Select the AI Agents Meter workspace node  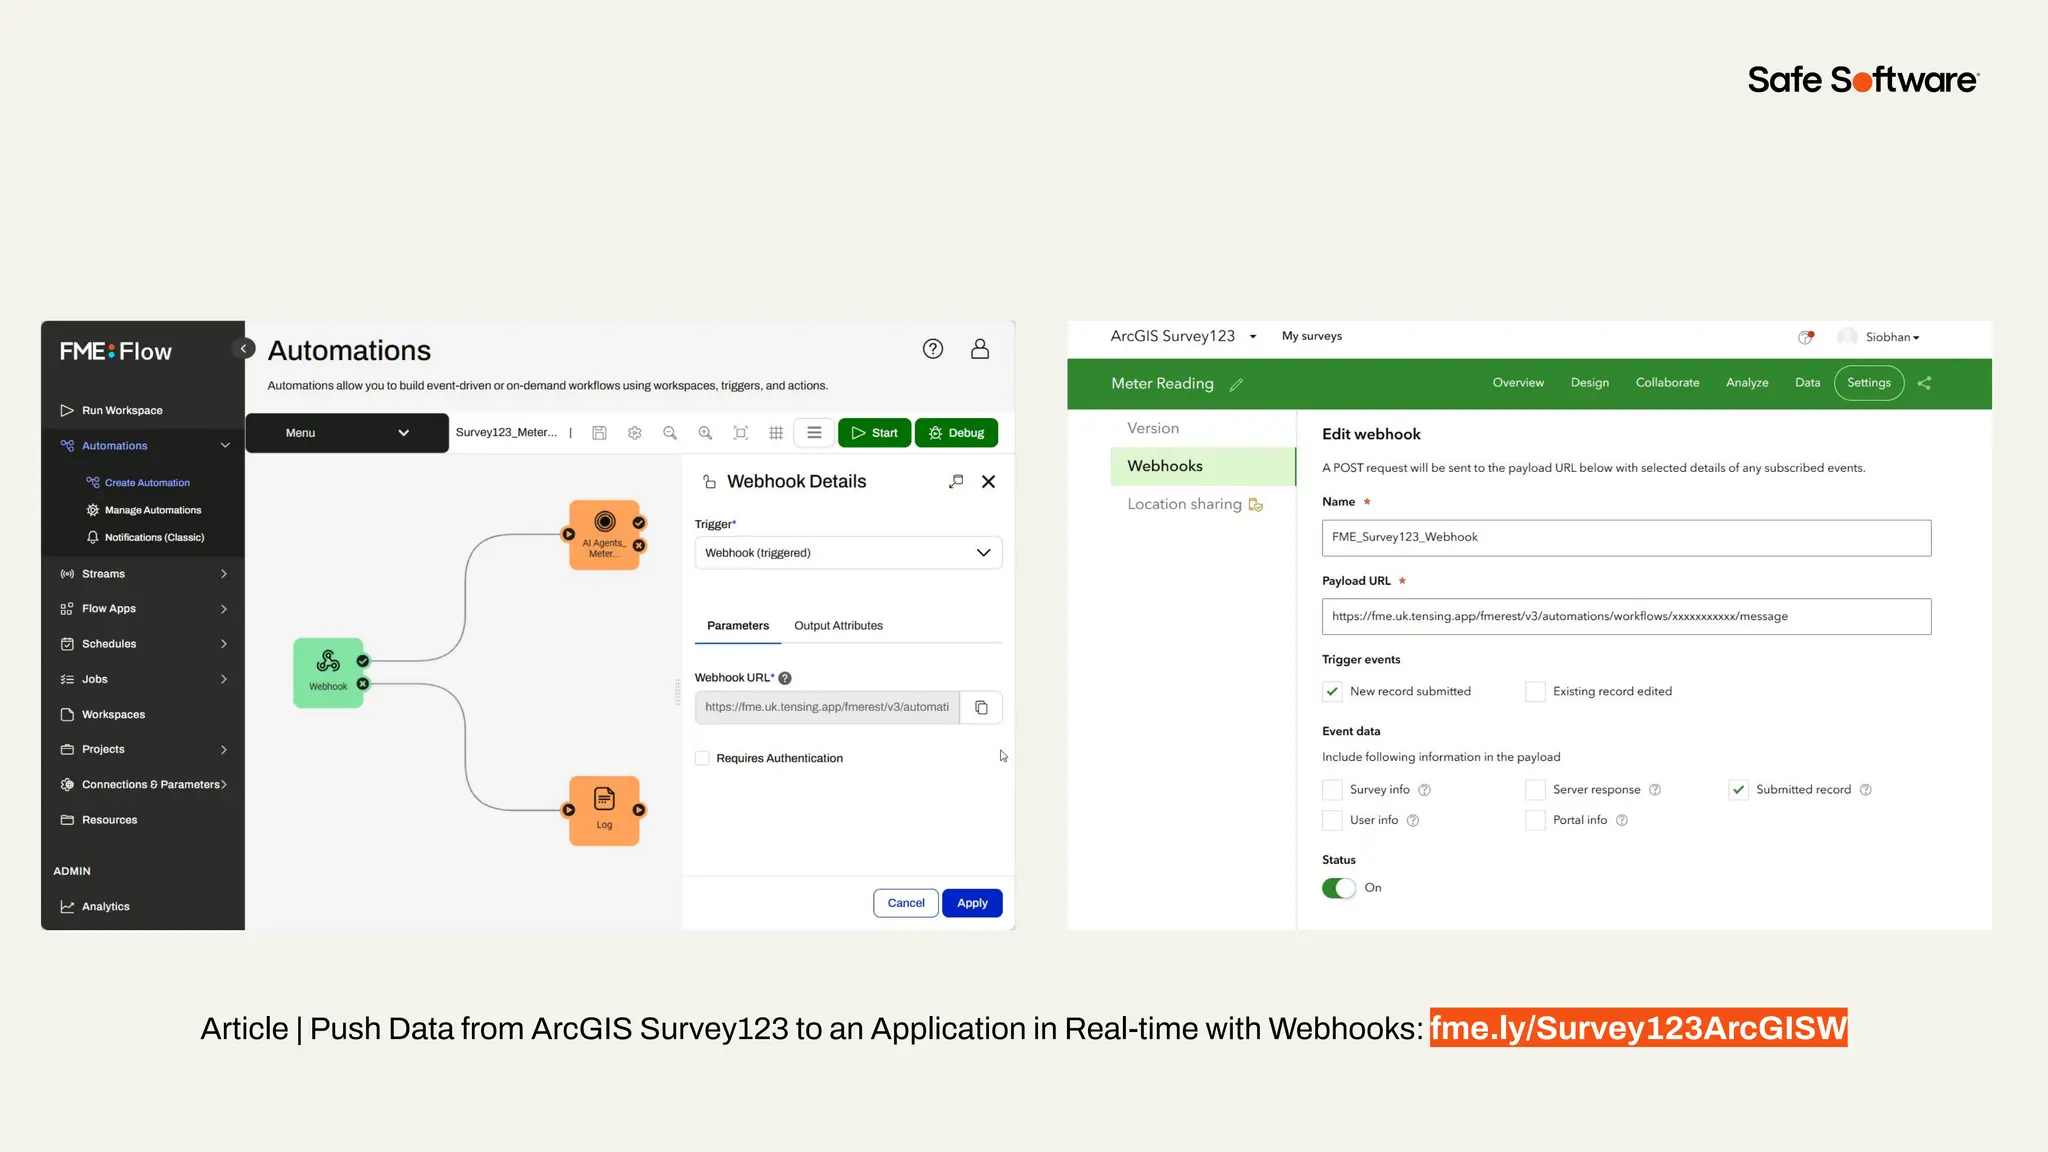(x=604, y=535)
